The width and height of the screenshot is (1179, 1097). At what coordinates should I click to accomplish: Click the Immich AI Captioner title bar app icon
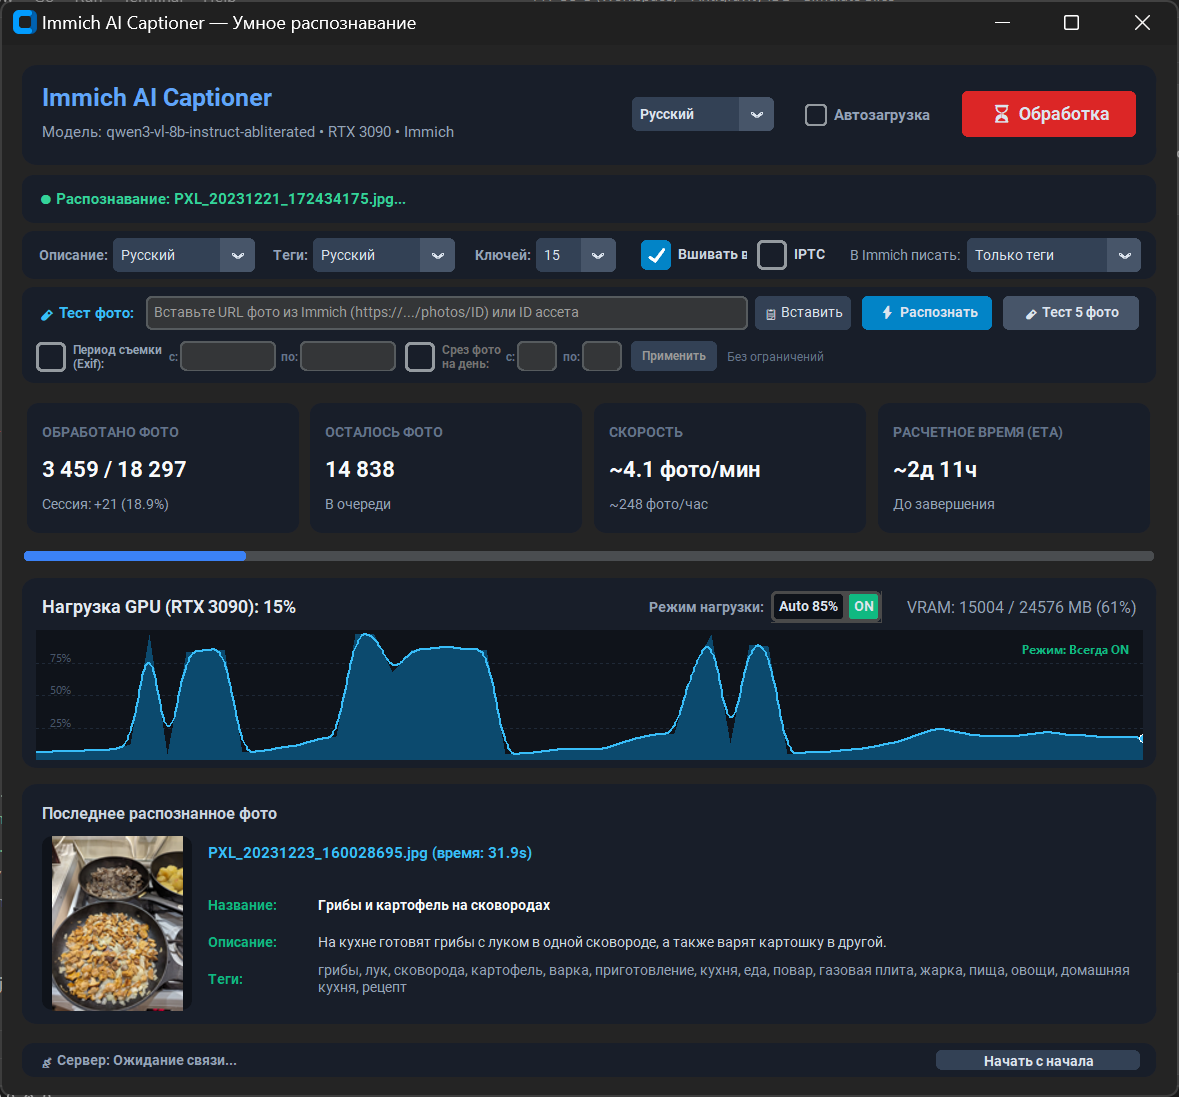[x=25, y=23]
